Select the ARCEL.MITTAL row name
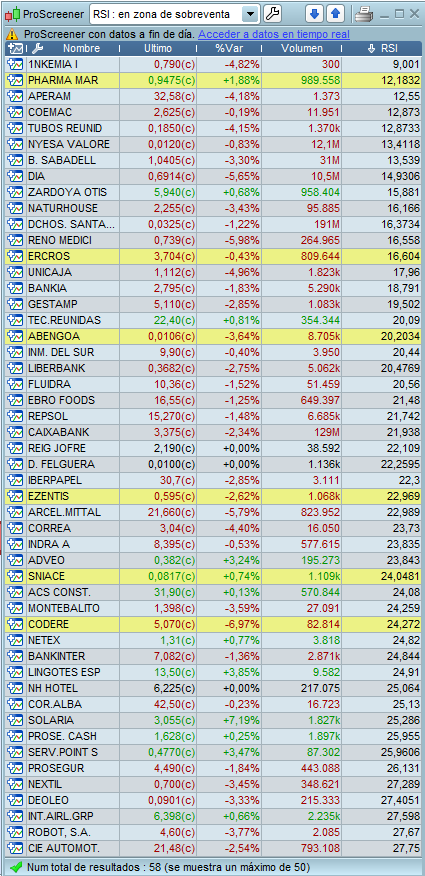Viewport: 425px width, 876px height. [x=64, y=512]
